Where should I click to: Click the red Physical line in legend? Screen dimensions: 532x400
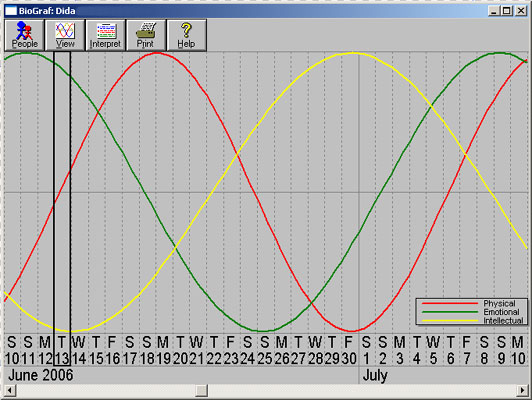click(x=450, y=303)
